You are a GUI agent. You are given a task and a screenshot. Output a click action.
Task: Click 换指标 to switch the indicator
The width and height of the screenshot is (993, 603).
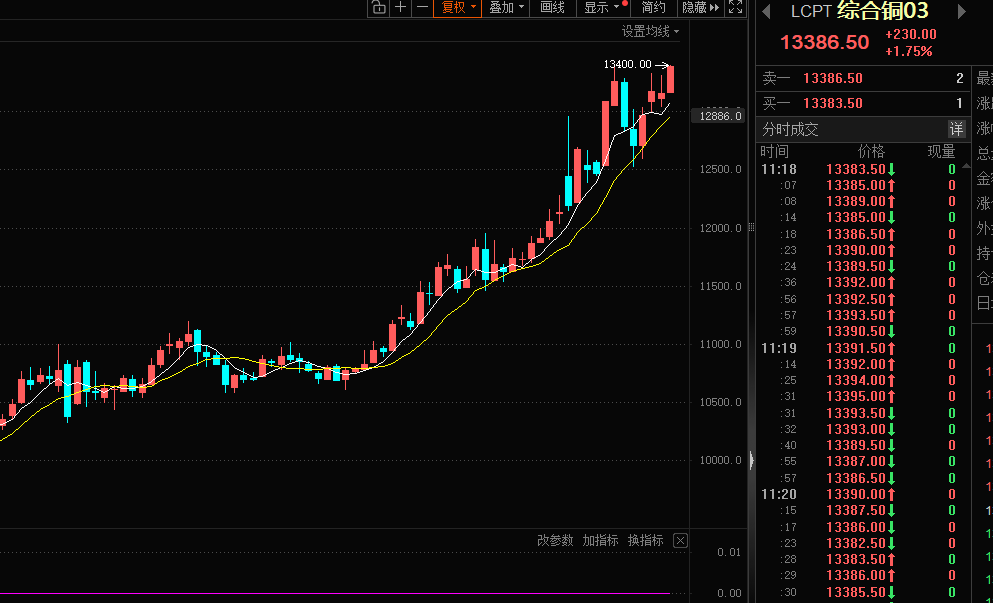point(645,541)
